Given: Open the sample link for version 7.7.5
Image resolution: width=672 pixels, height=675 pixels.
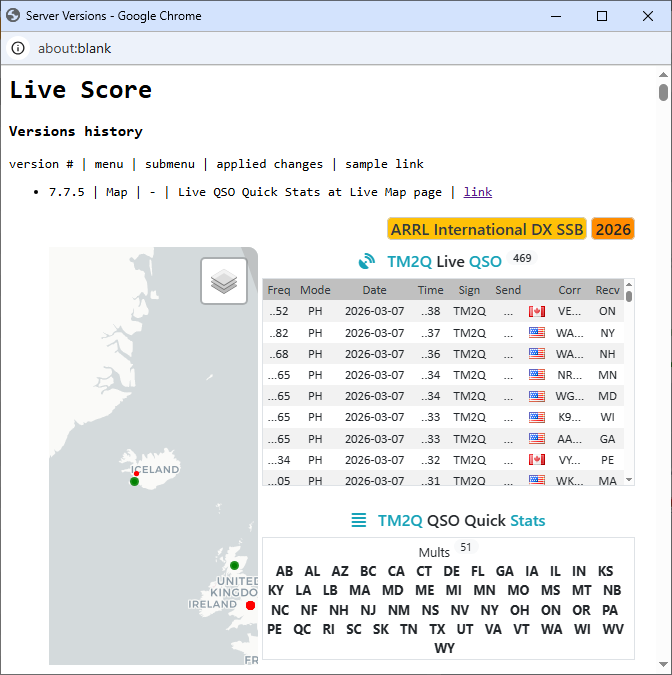Looking at the screenshot, I should click(477, 192).
